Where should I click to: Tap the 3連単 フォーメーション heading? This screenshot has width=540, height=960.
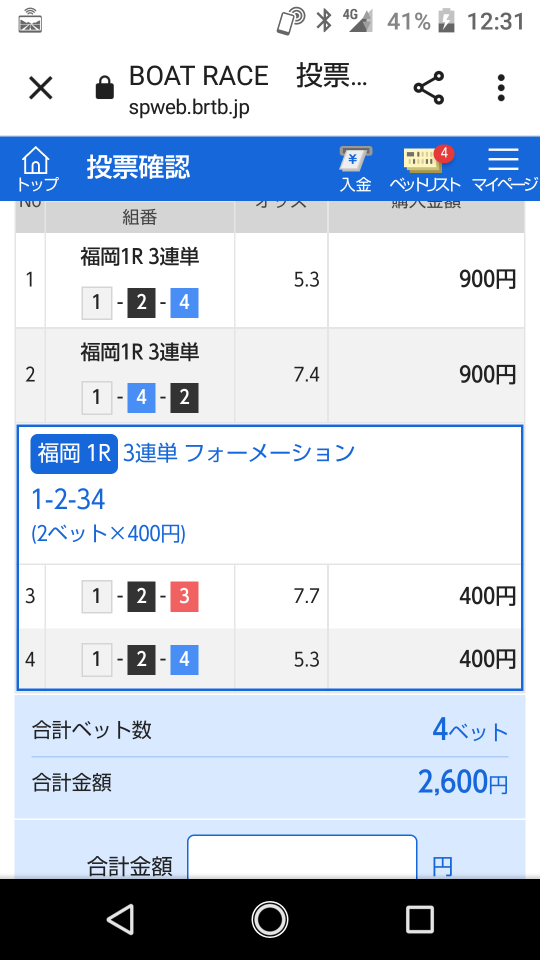(239, 453)
